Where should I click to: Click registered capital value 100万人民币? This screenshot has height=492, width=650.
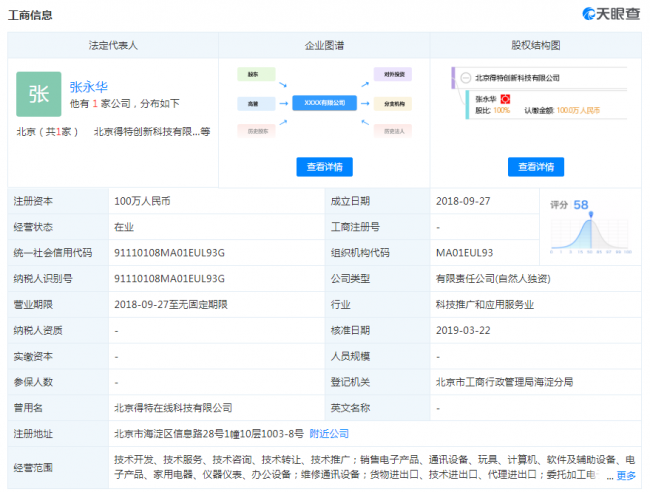[x=142, y=201]
